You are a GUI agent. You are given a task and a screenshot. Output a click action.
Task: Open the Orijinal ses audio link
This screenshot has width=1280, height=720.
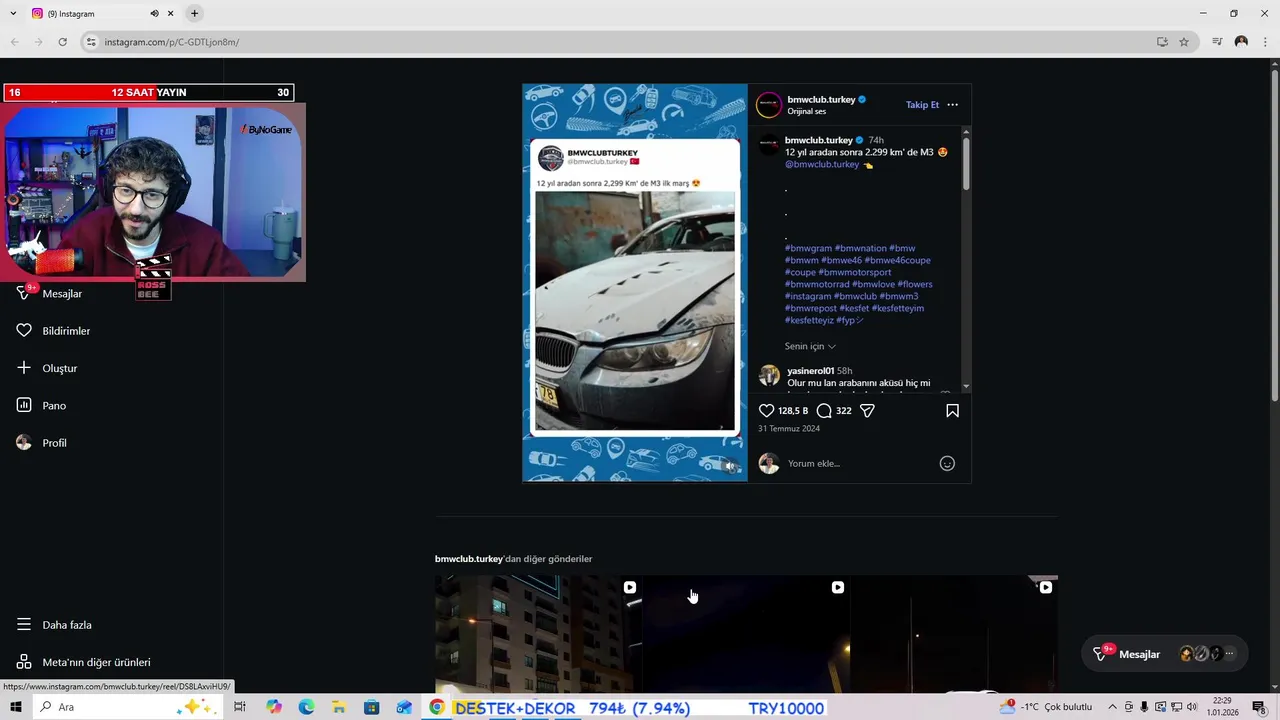tap(807, 111)
